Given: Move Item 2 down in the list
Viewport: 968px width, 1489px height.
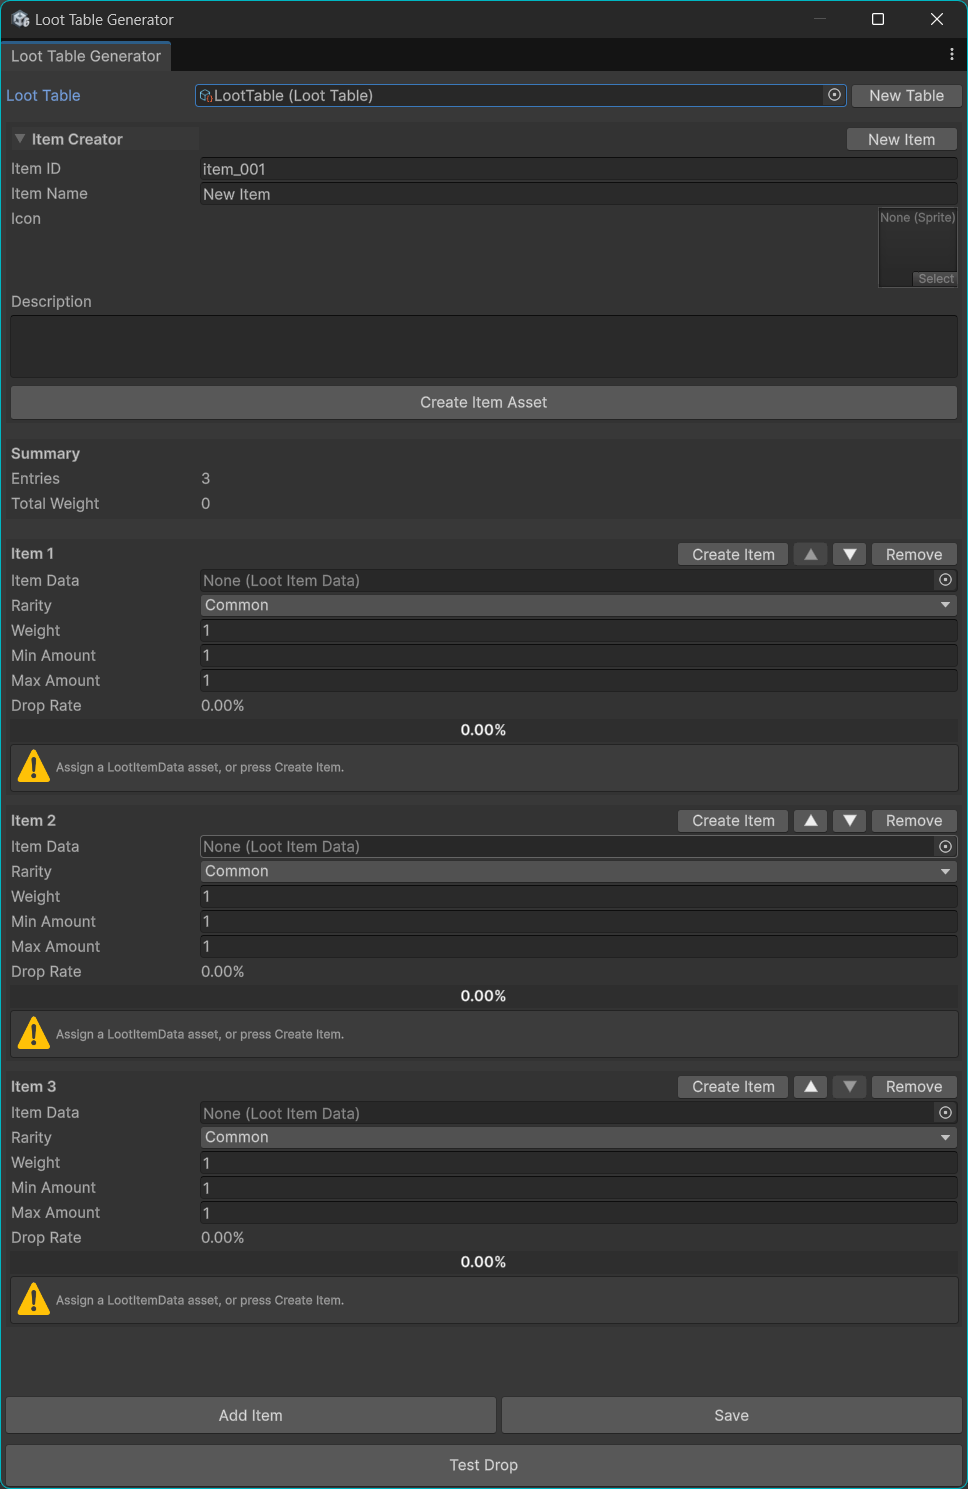Looking at the screenshot, I should (849, 821).
